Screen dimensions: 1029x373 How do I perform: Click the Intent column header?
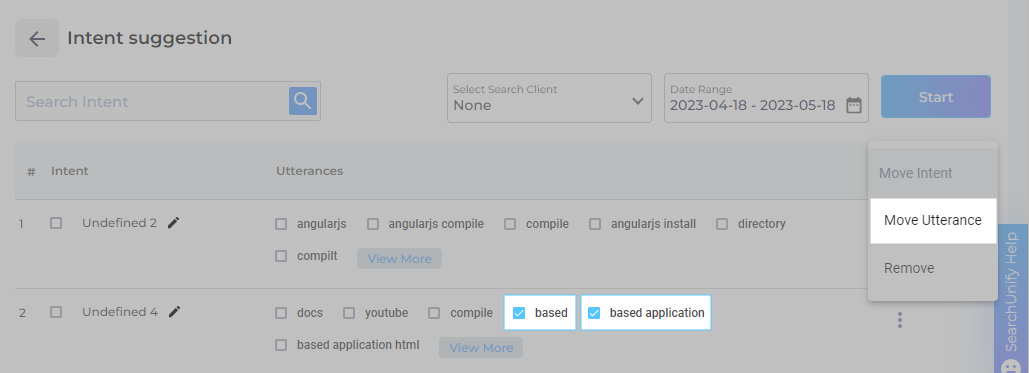70,171
